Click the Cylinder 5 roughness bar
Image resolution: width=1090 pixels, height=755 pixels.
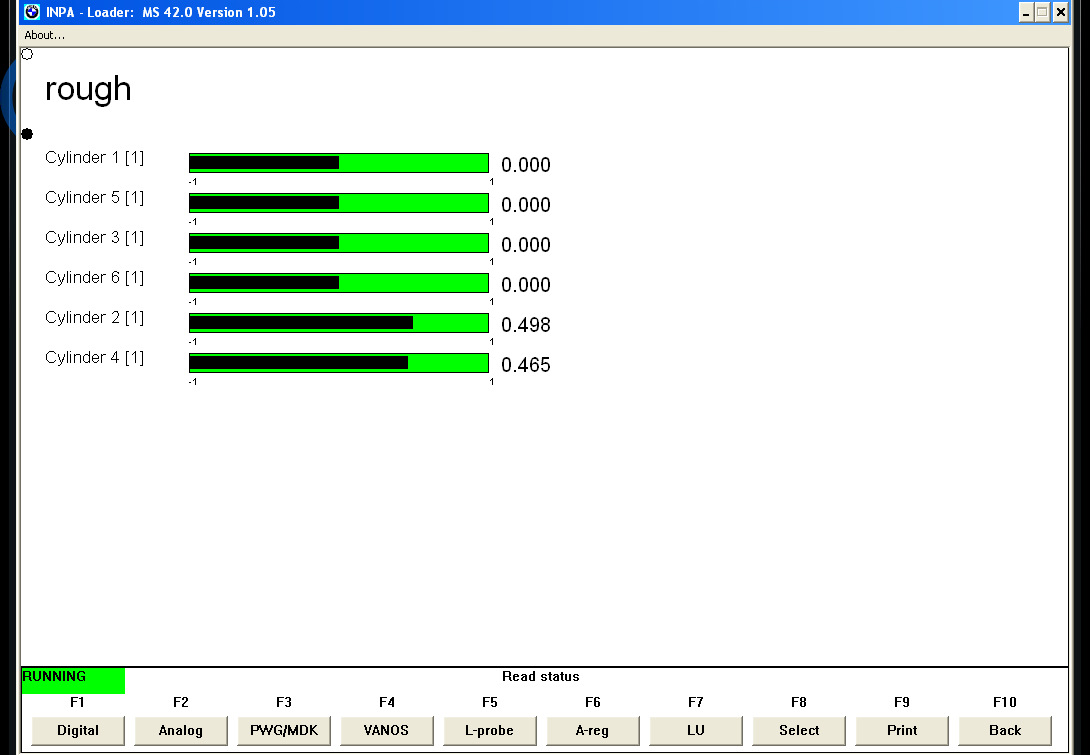[x=339, y=203]
